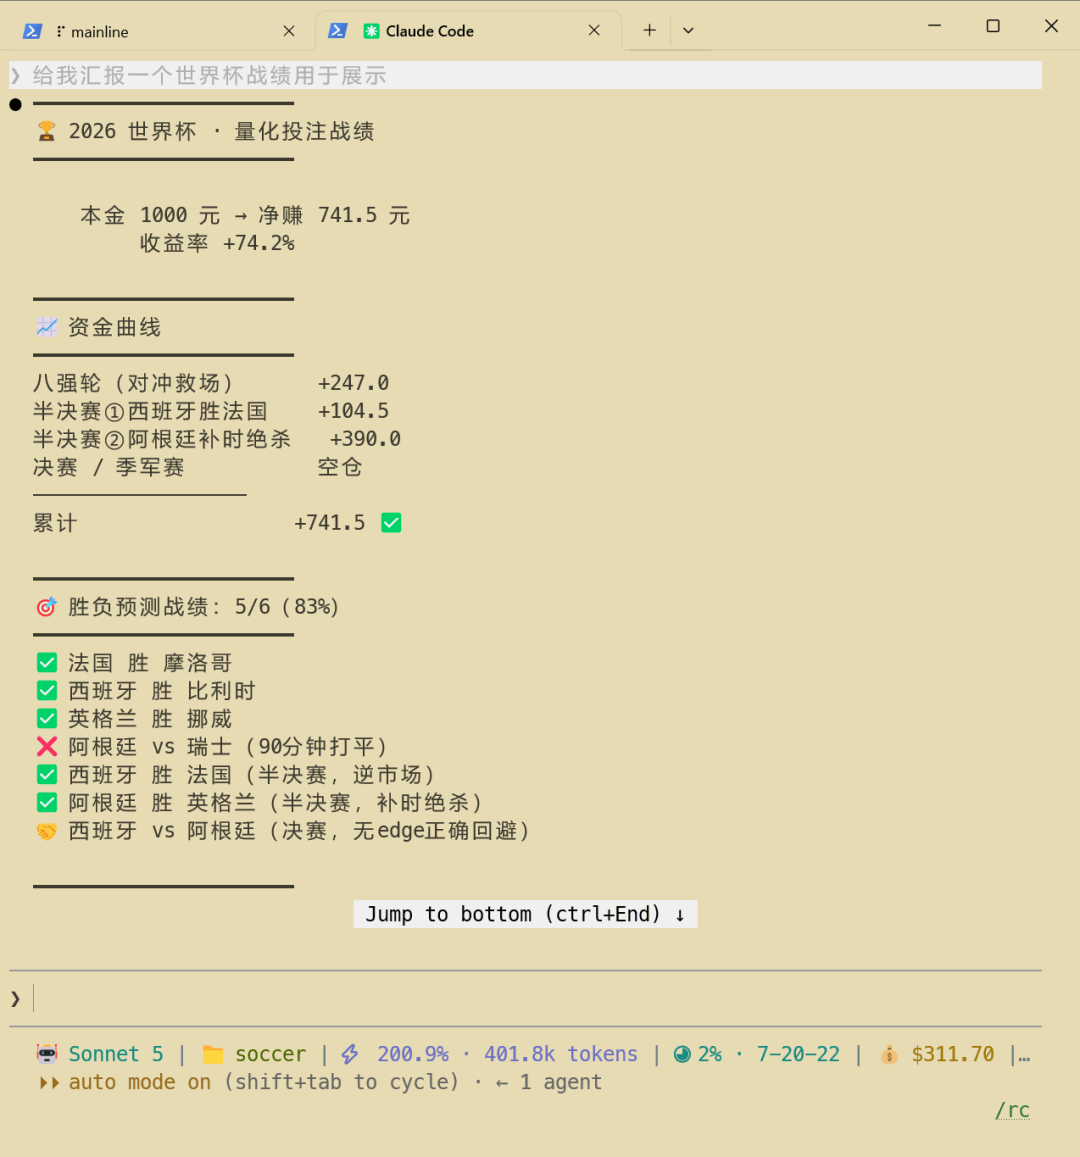Screen dimensions: 1080x1157
Task: Select the Claude Code tab
Action: (468, 31)
